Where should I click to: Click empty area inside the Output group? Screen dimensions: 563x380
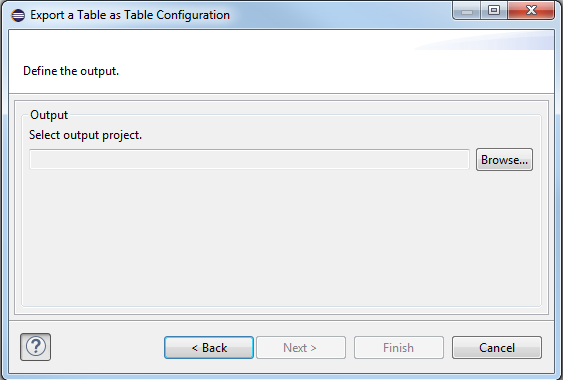pos(281,237)
